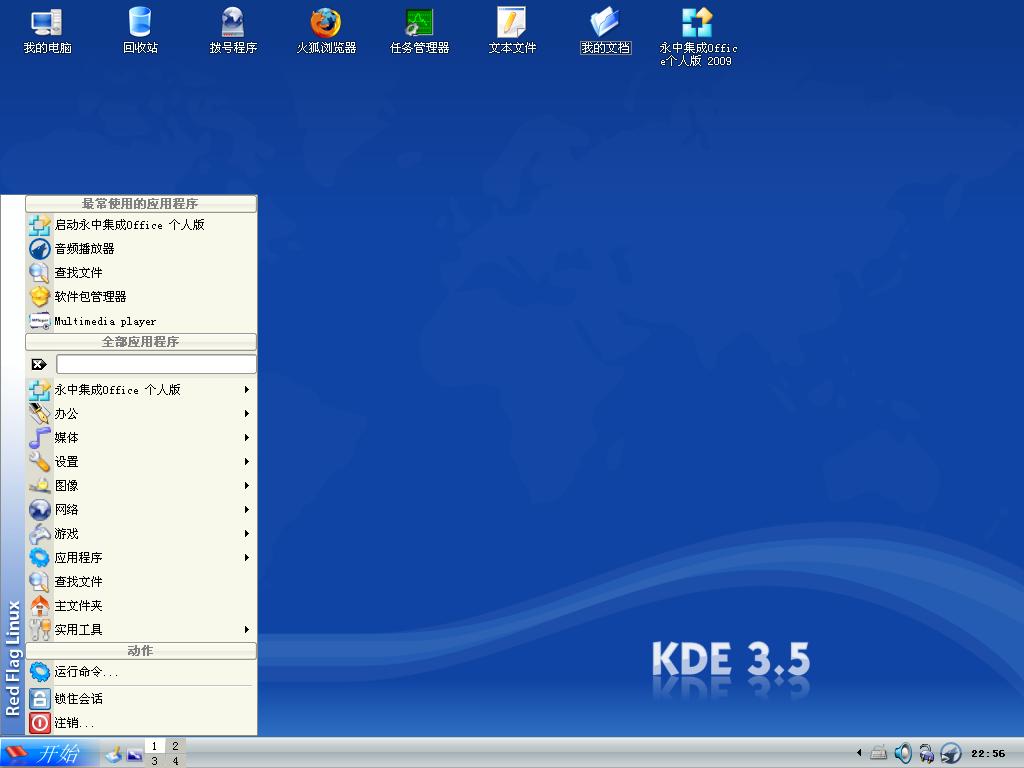Open the 回收站 recycle bin icon

coord(140,30)
